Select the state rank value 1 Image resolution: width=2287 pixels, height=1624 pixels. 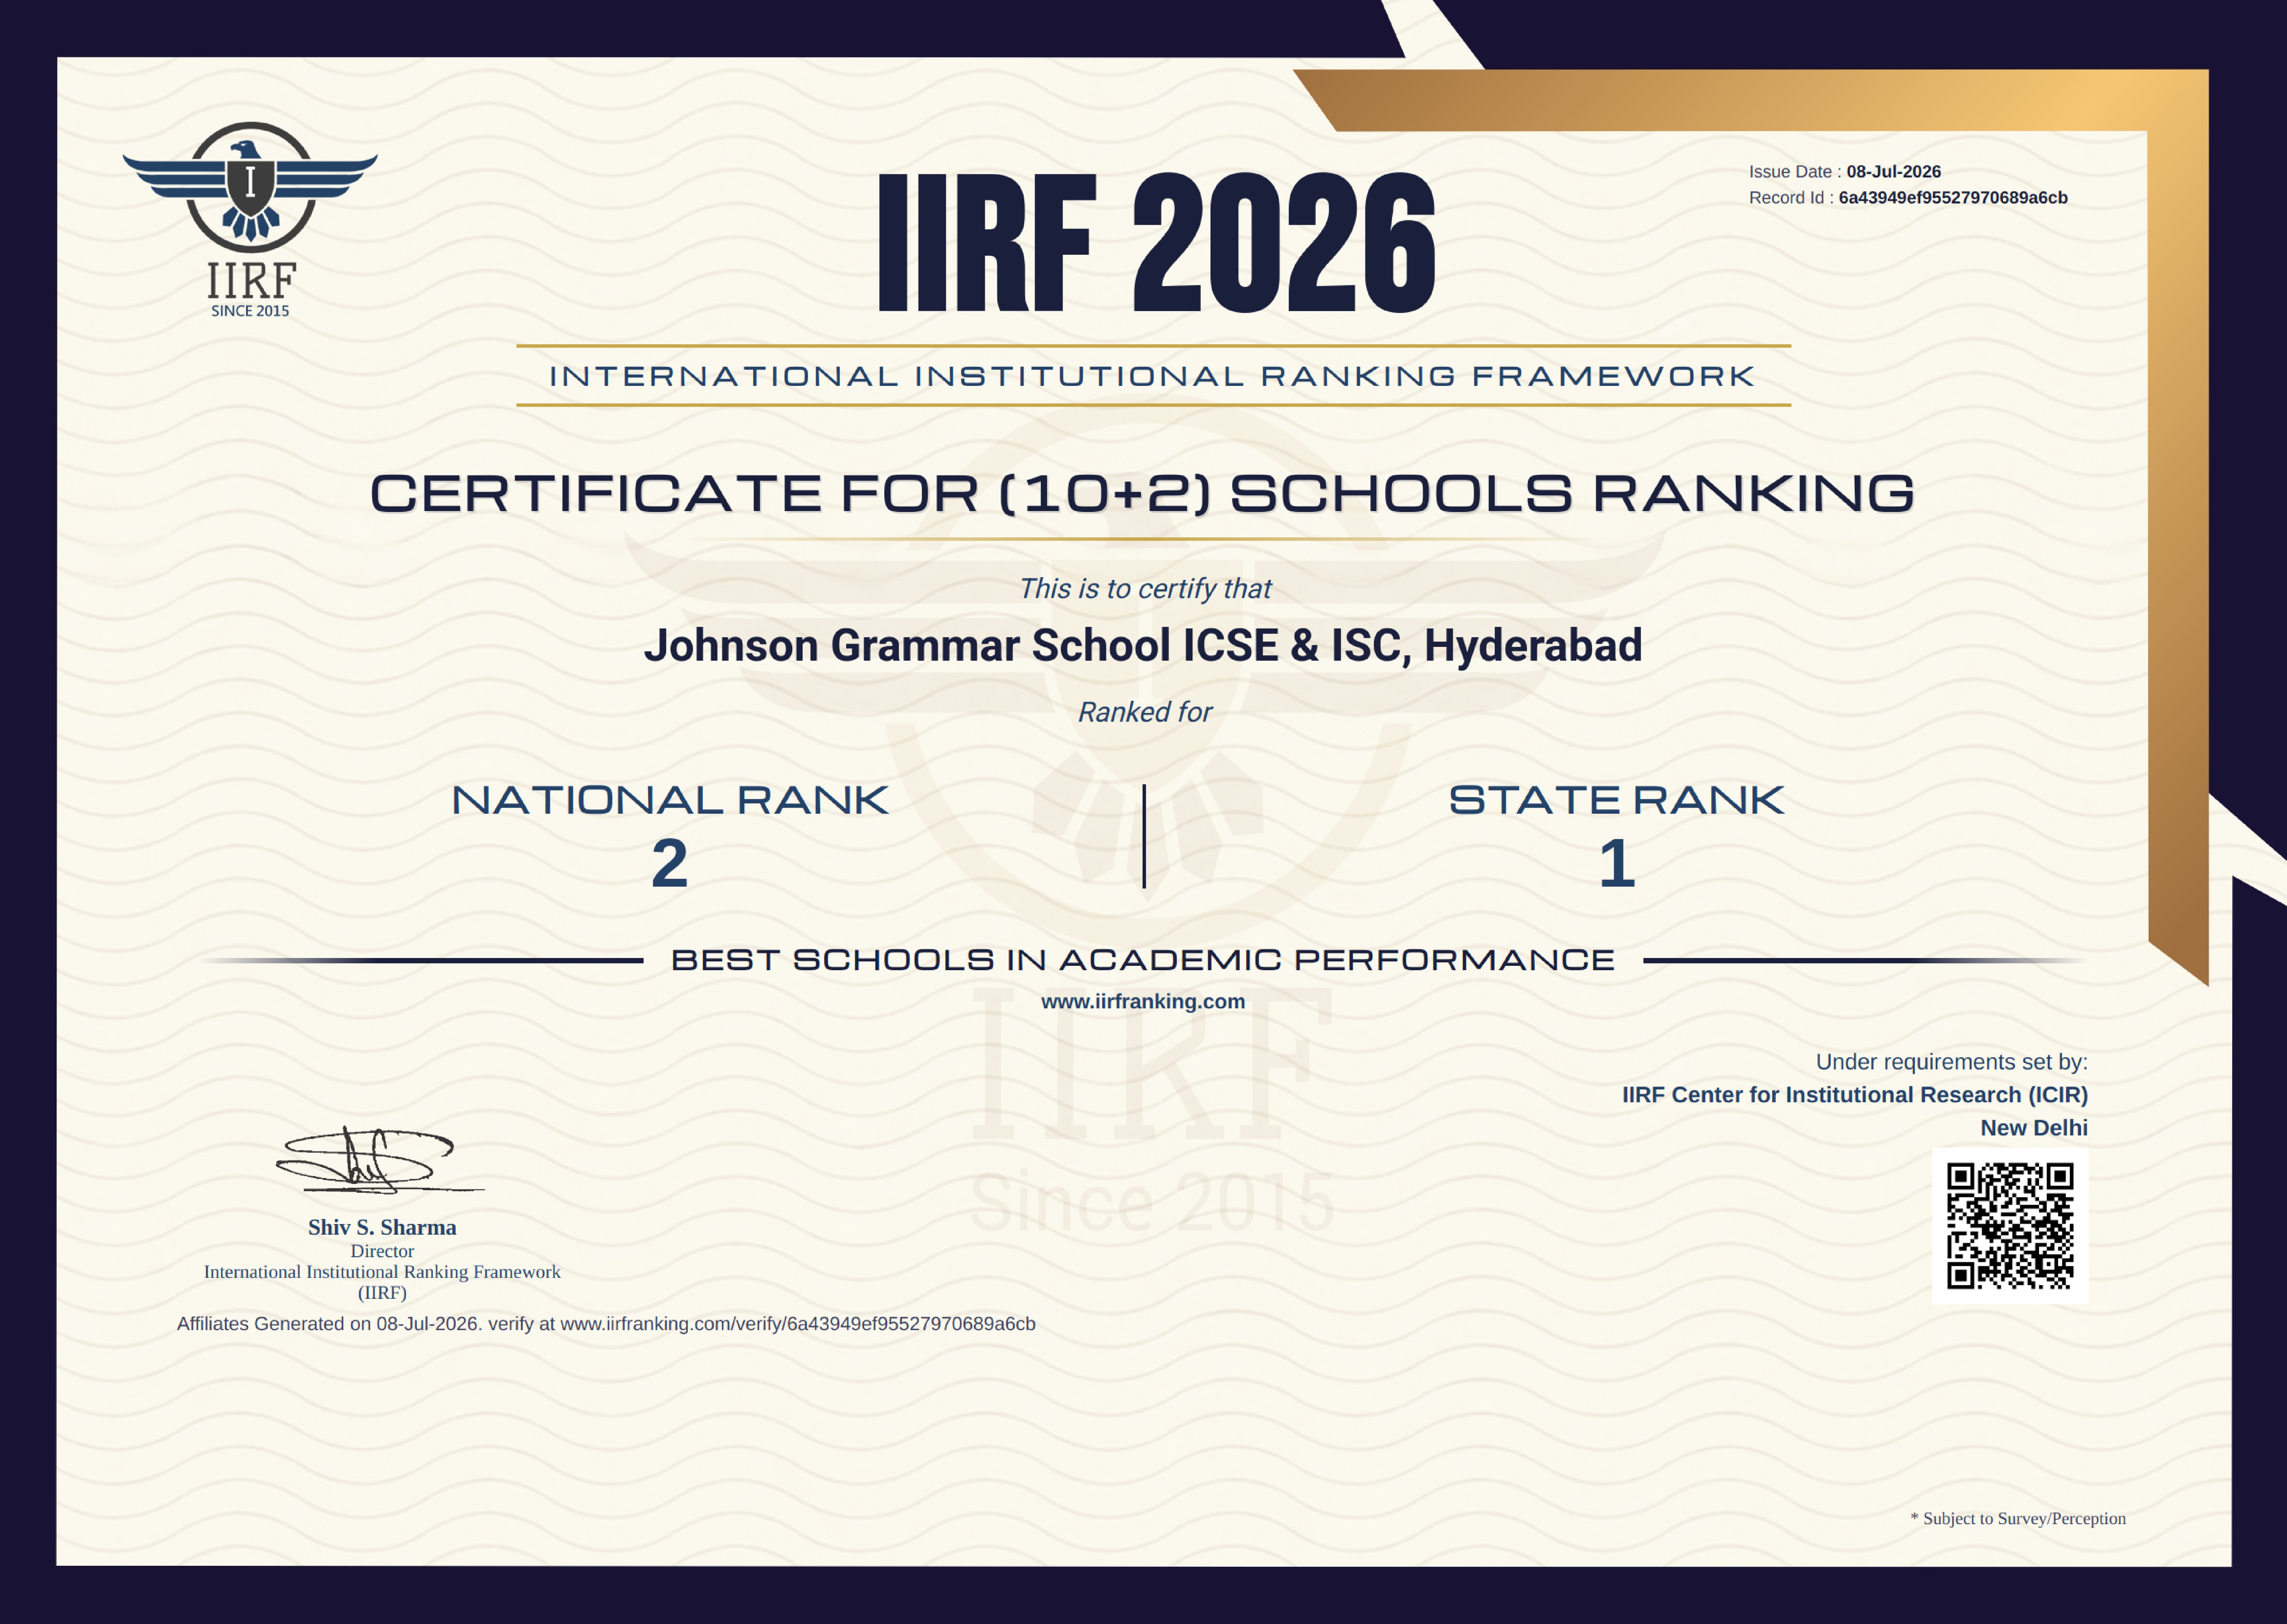[x=1617, y=863]
